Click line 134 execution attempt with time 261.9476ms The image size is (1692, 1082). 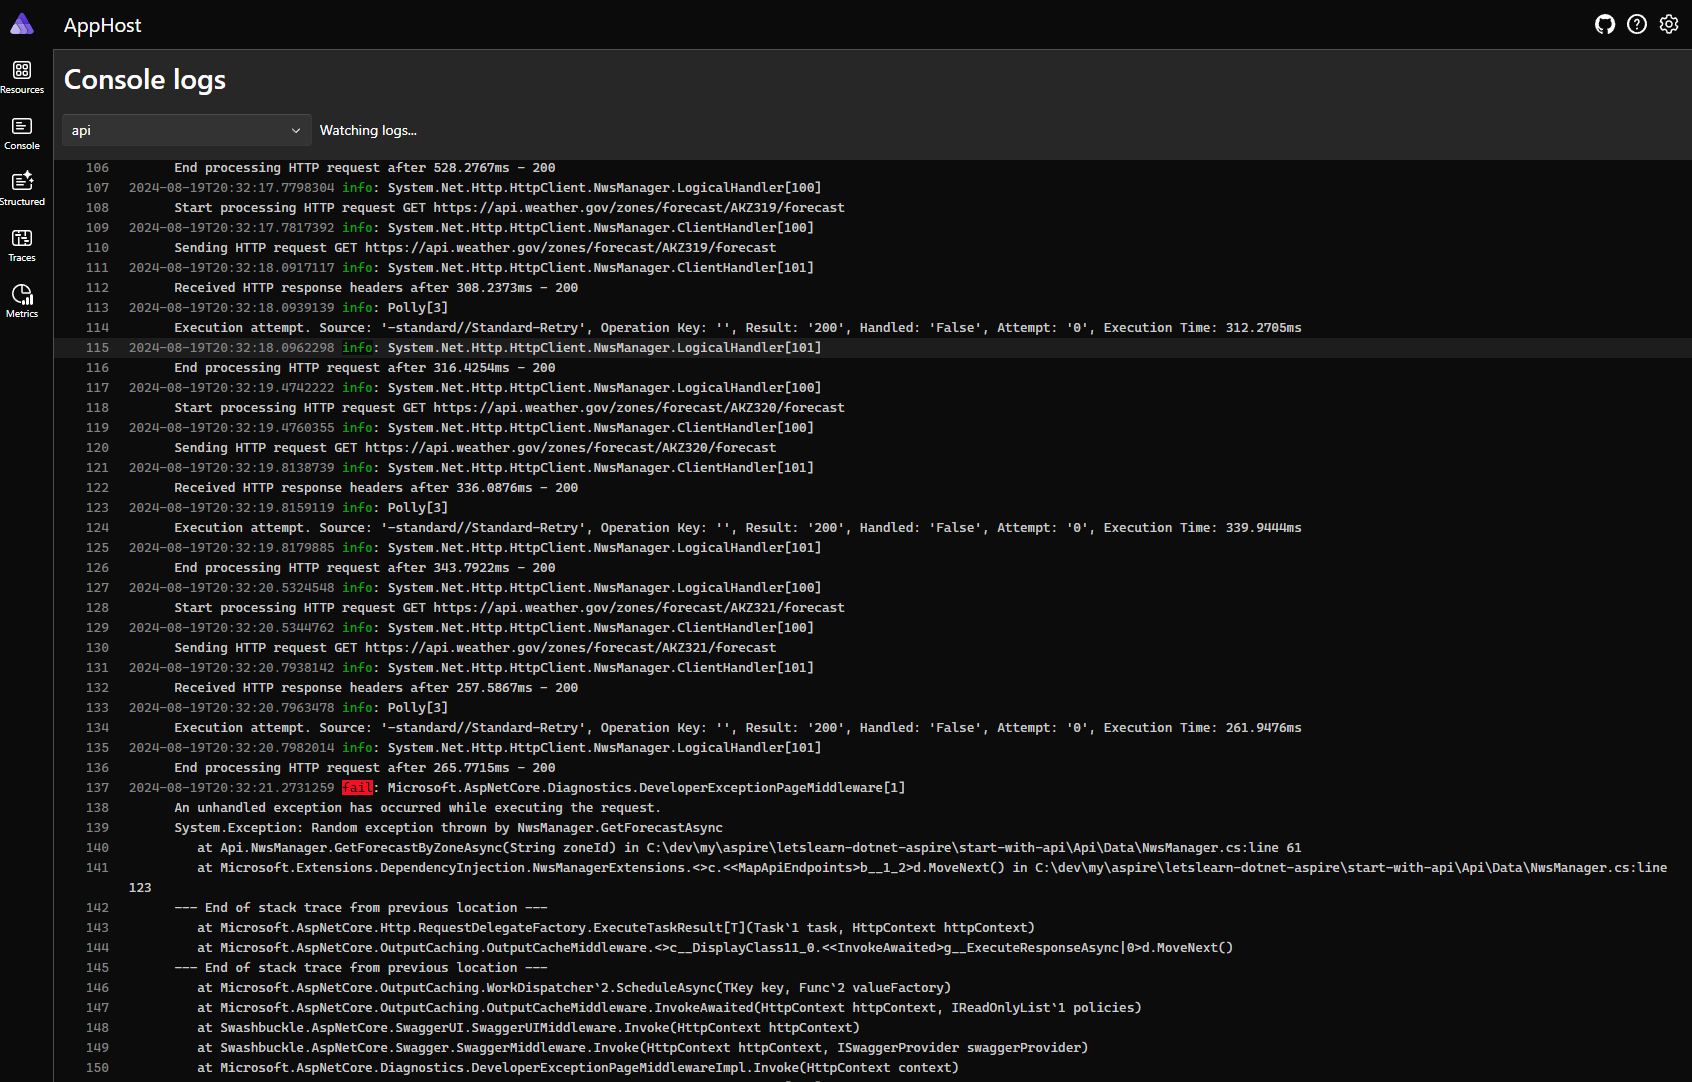pyautogui.click(x=738, y=728)
